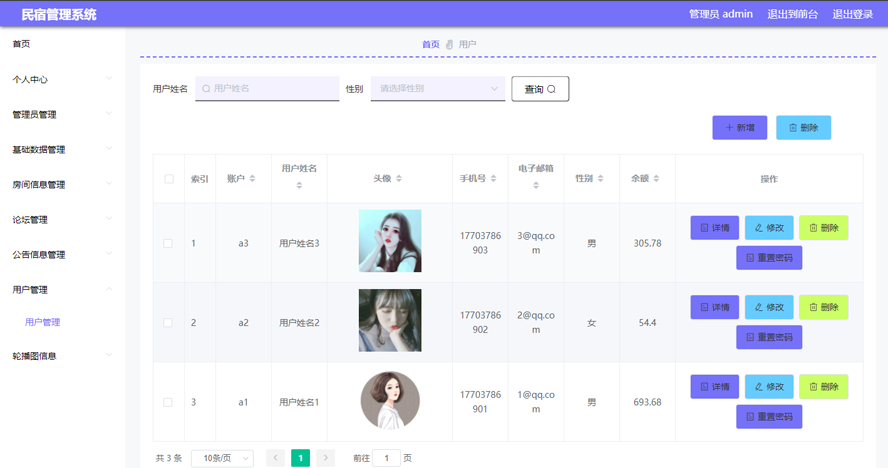
Task: Click 重置密码 for user a2
Action: pos(769,337)
